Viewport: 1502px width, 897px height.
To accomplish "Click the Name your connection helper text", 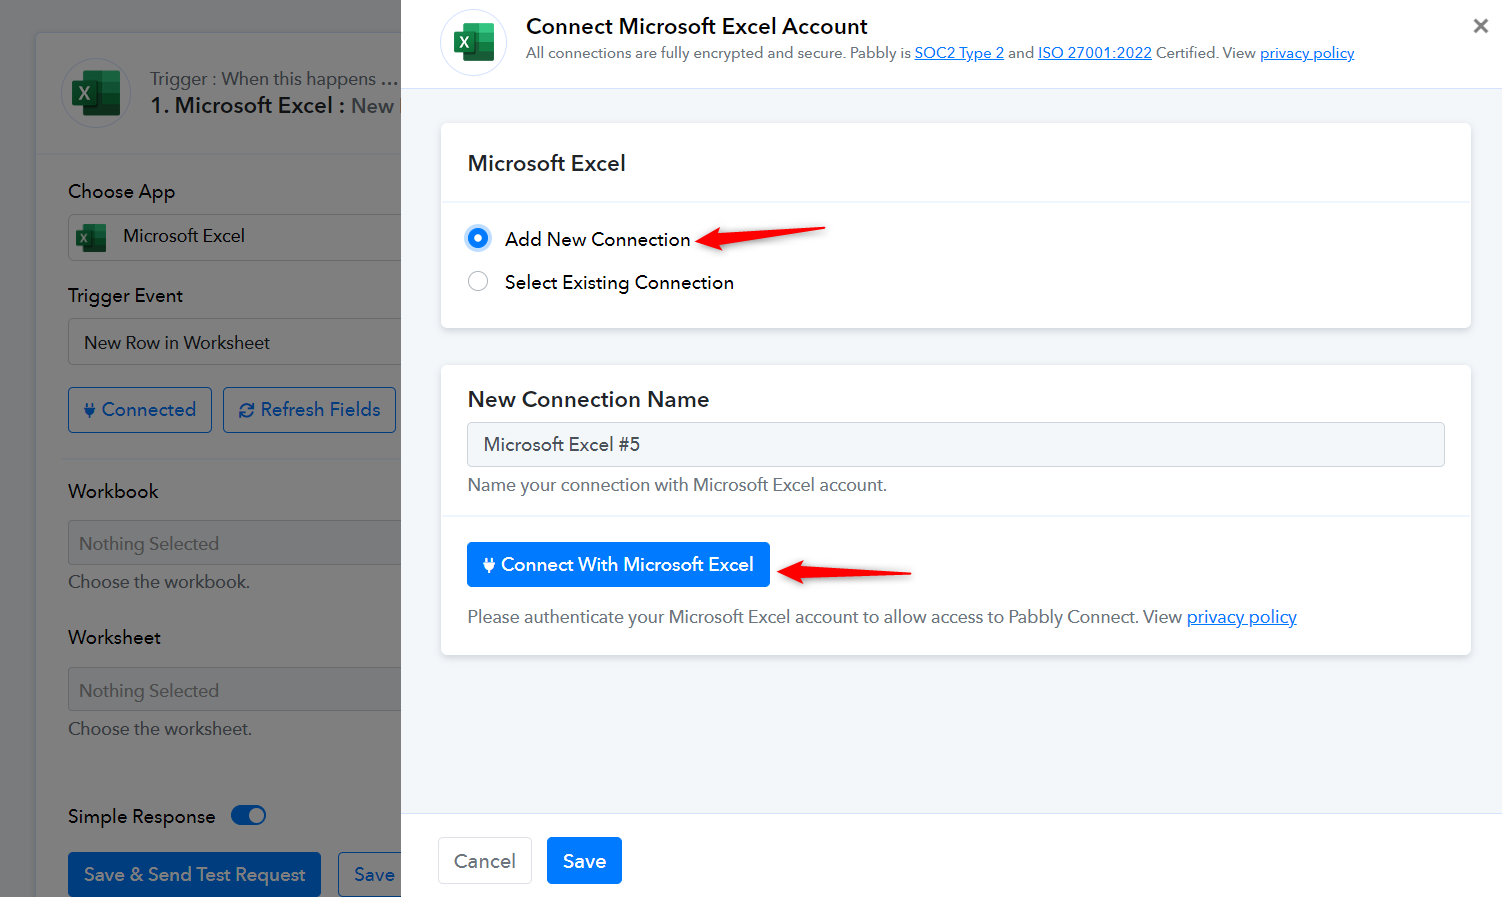I will (x=677, y=485).
